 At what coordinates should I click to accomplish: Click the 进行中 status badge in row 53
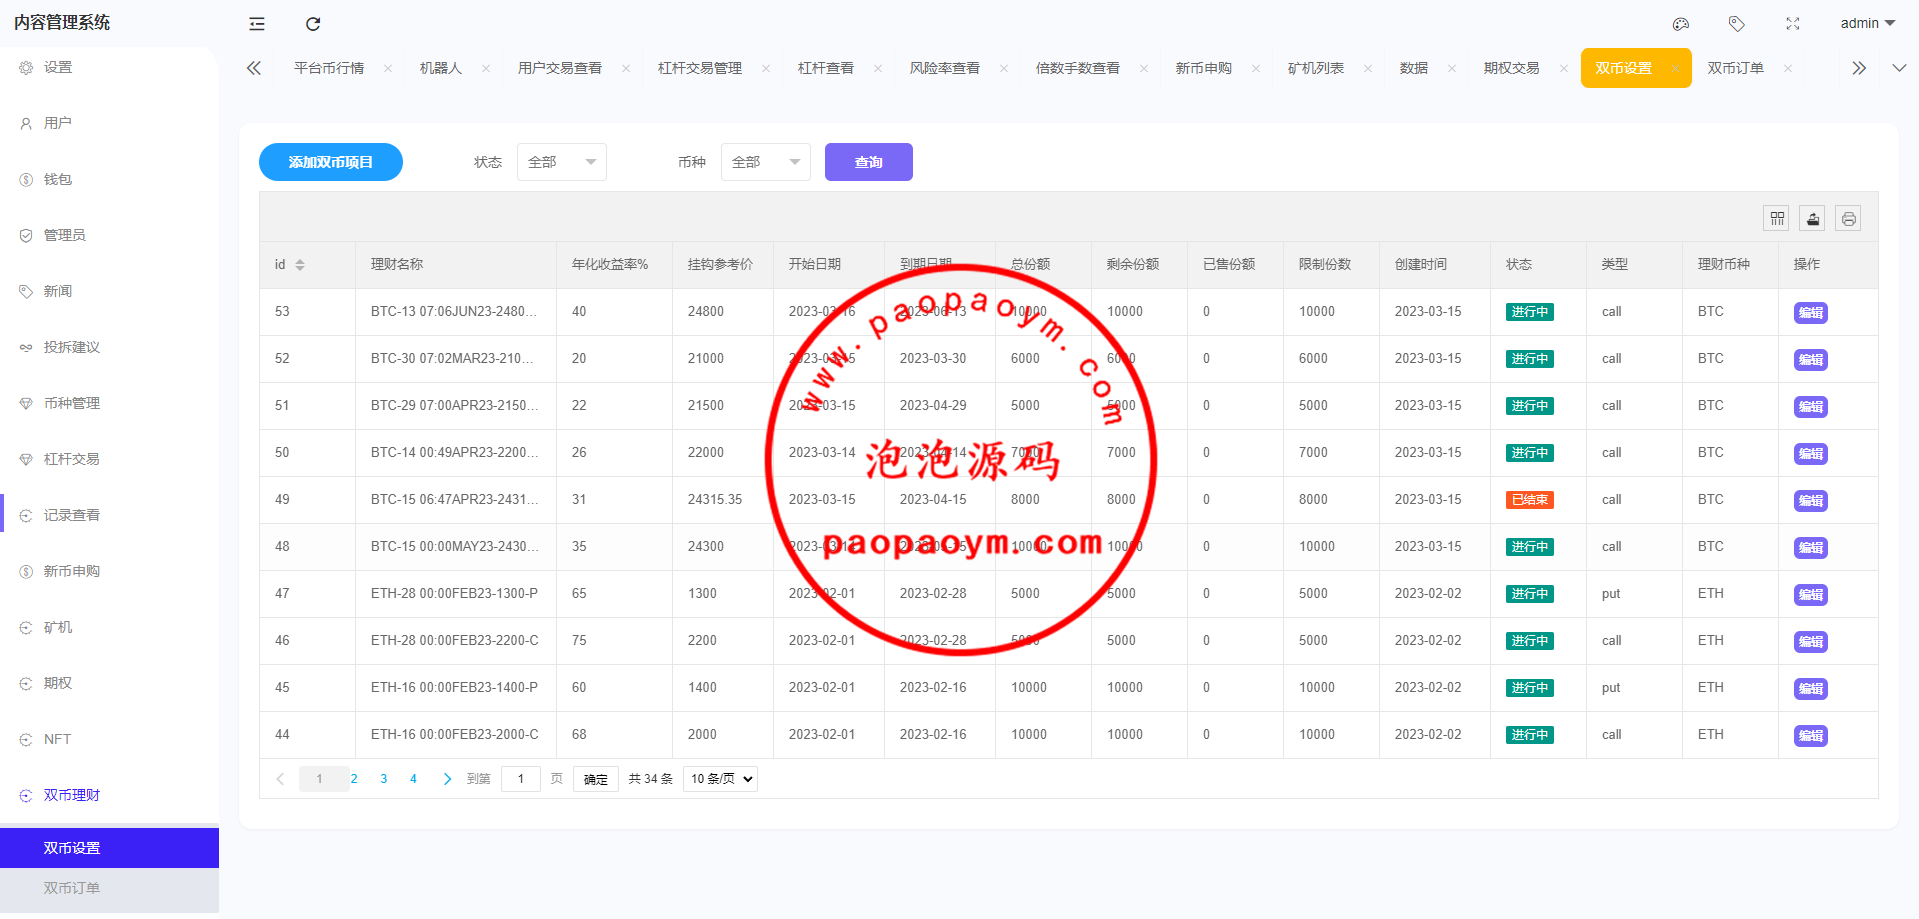pyautogui.click(x=1529, y=312)
